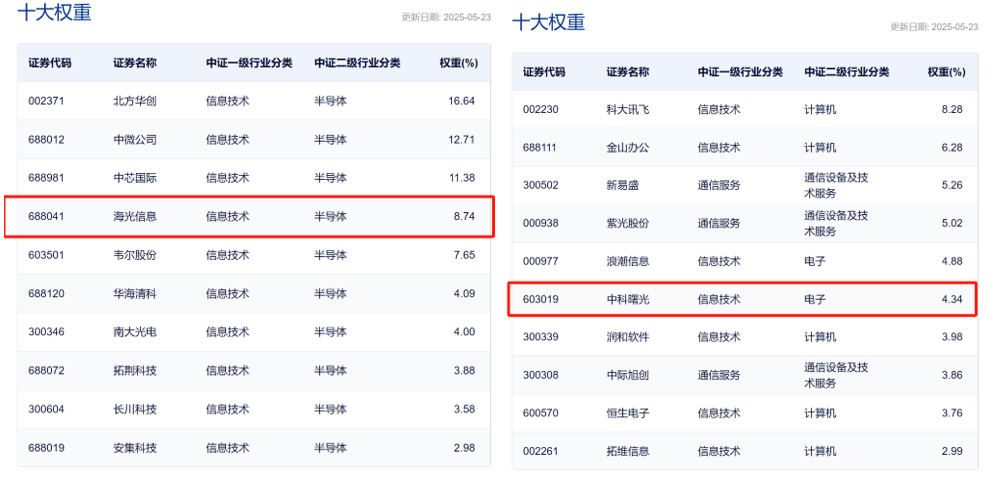Viewport: 991px width, 481px height.
Task: Click the 拓荆科技 name cell
Action: (135, 370)
